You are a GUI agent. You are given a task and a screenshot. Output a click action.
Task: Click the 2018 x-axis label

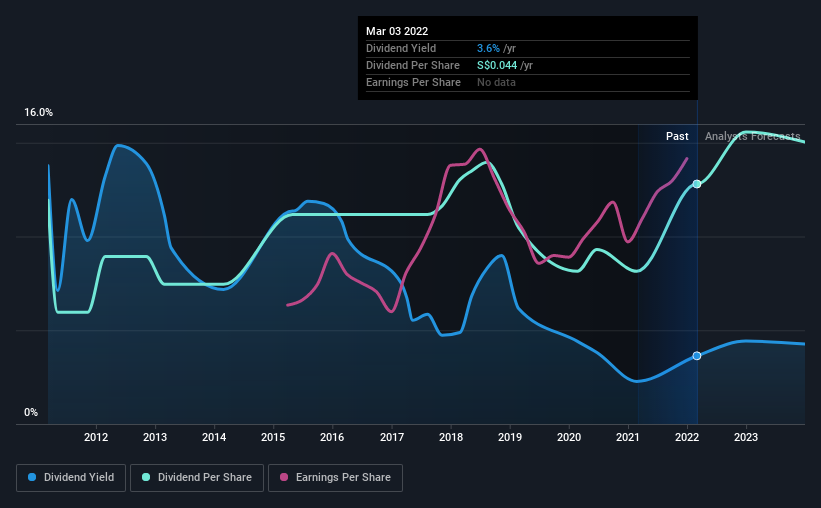[451, 437]
